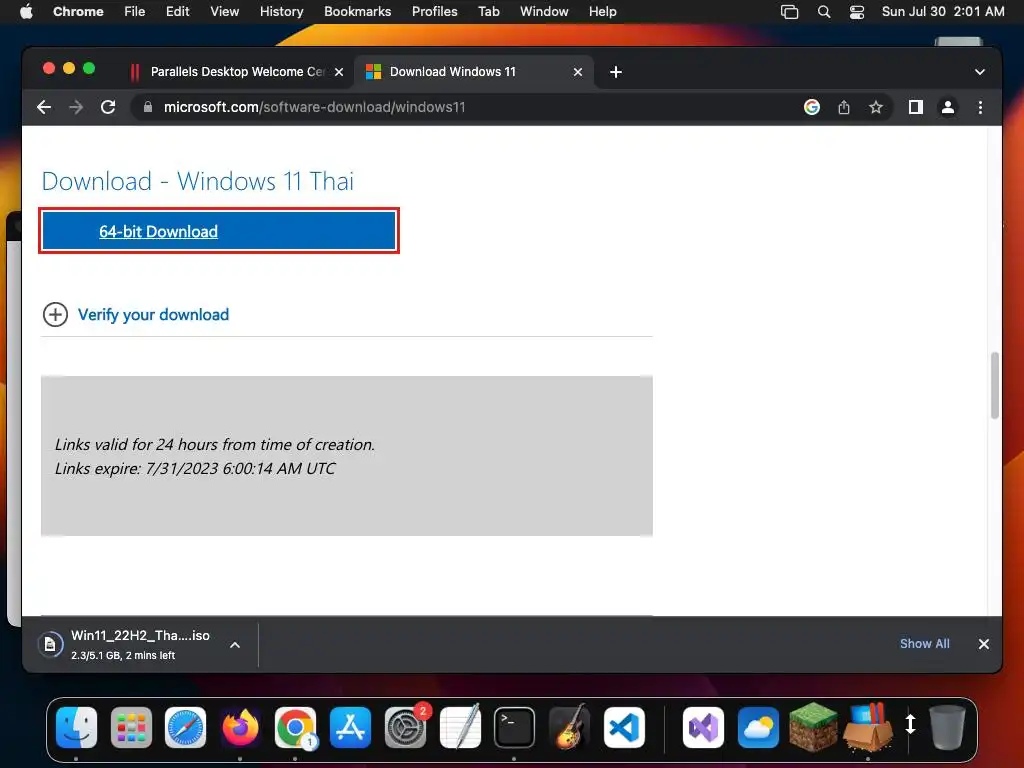
Task: Click the address bar URL
Action: (x=314, y=107)
